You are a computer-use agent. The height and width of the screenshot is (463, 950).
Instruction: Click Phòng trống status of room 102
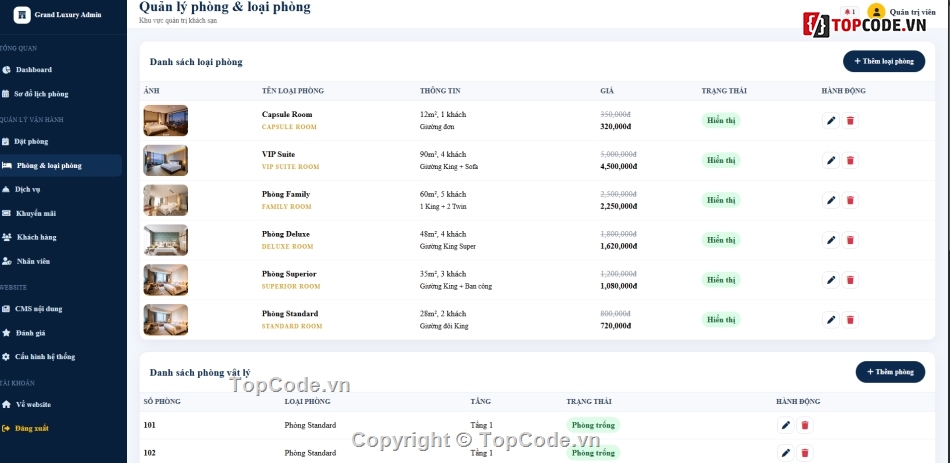pos(593,453)
